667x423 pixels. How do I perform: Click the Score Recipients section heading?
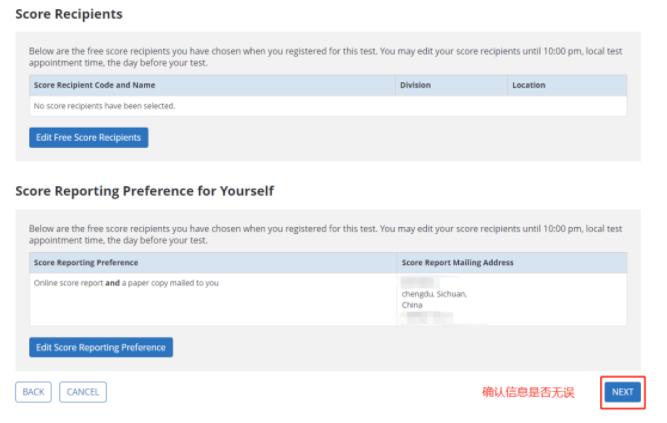(x=68, y=15)
